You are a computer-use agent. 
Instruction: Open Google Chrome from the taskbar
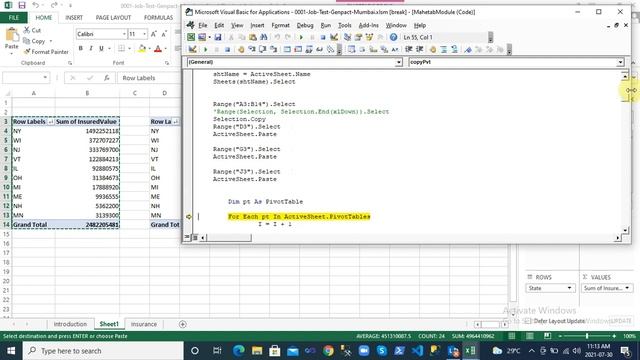click(x=328, y=351)
